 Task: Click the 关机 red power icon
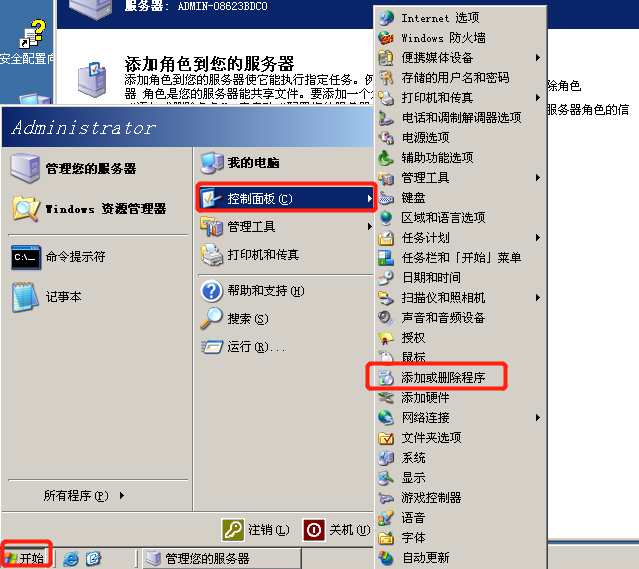click(x=314, y=530)
